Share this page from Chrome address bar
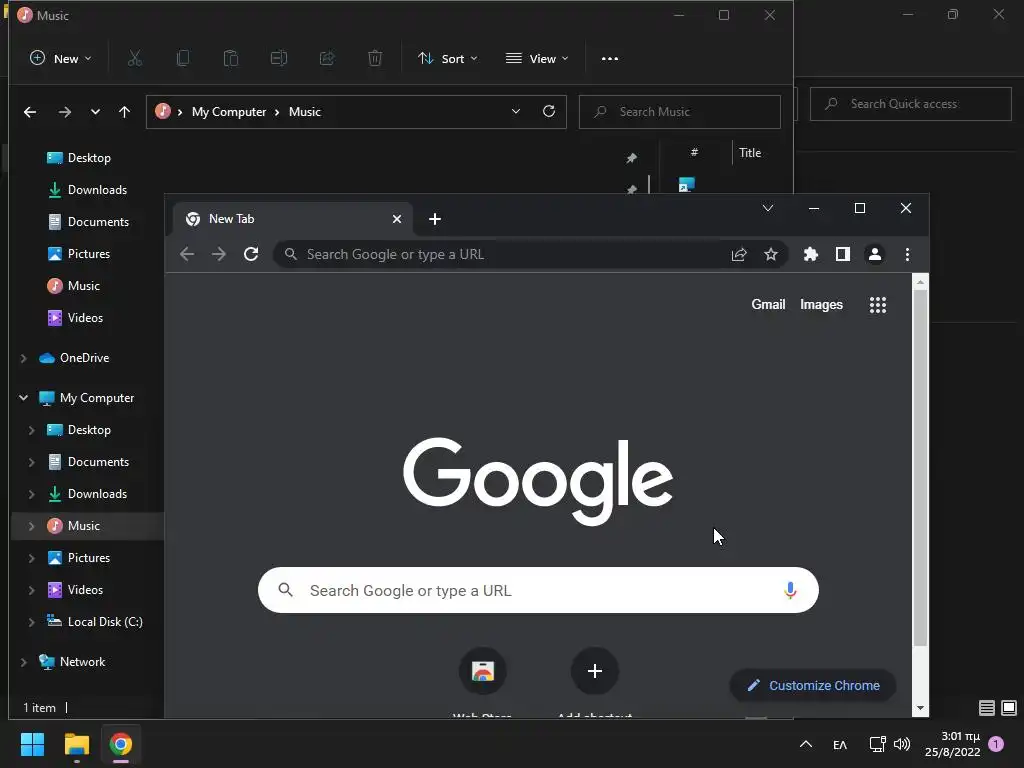 point(739,255)
